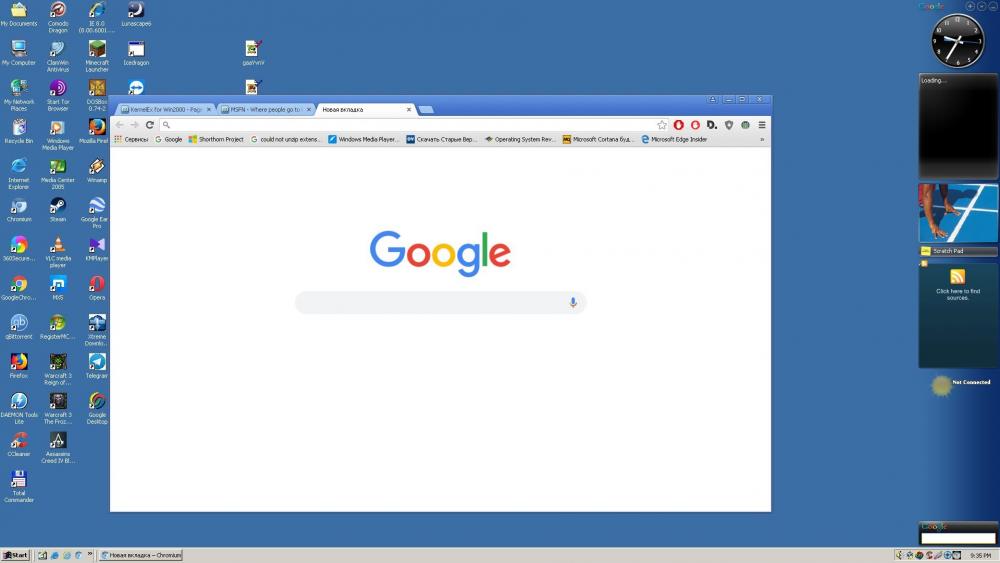Select the Comodo Dragon desktop icon
The width and height of the screenshot is (1000, 563).
tap(57, 17)
